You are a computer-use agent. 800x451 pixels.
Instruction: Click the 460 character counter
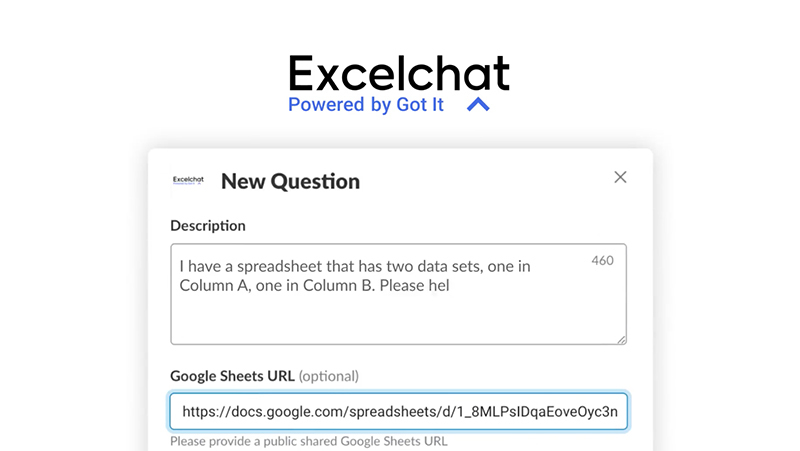[602, 261]
